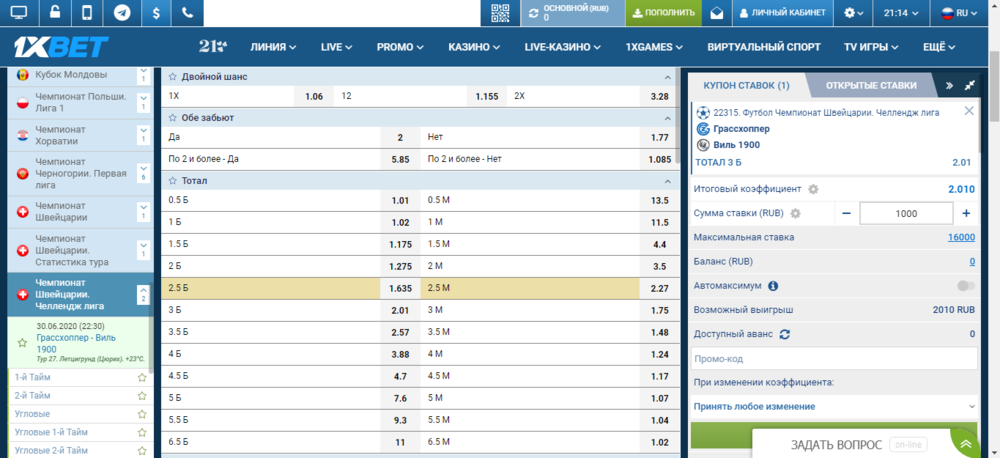Screen dimensions: 1000x458
Task: Collapse the bet slip panel arrows icon
Action: 969,85
